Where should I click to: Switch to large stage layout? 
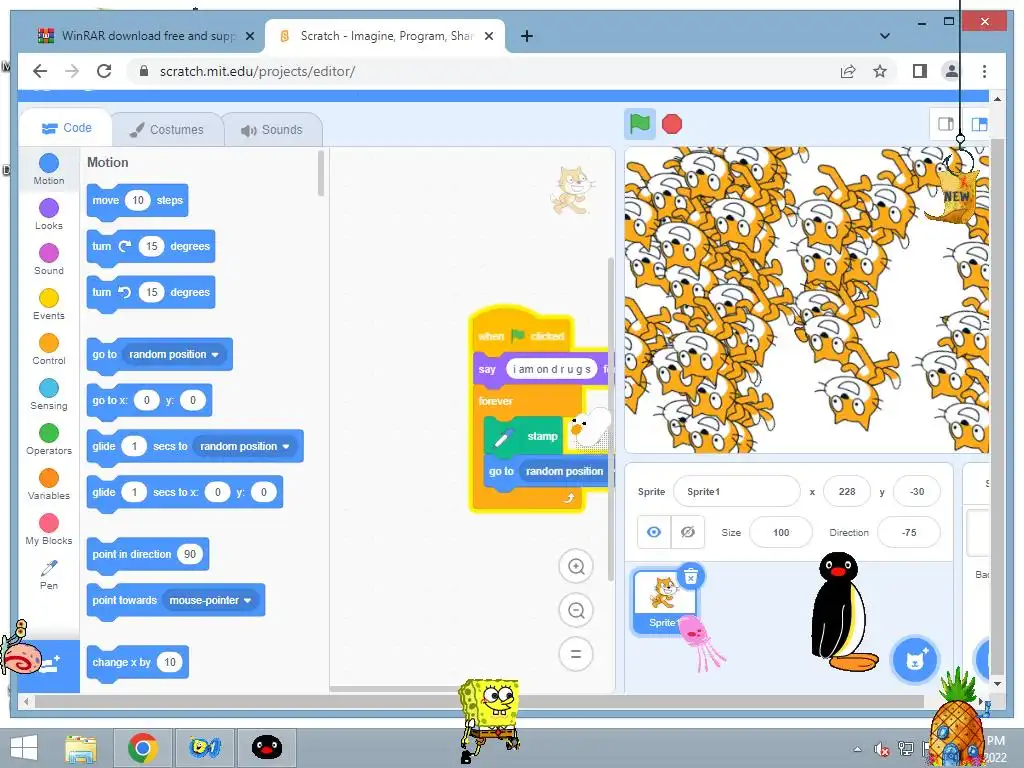[x=978, y=124]
